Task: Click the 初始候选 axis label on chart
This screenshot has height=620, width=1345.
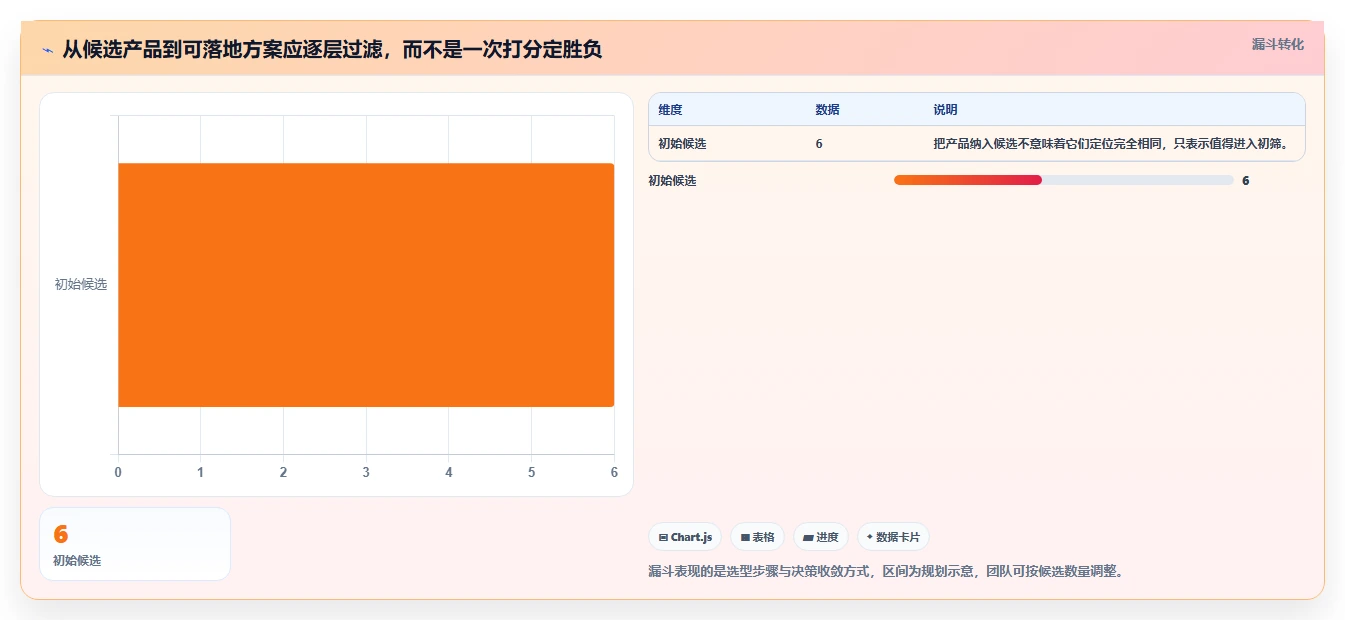Action: [x=81, y=285]
